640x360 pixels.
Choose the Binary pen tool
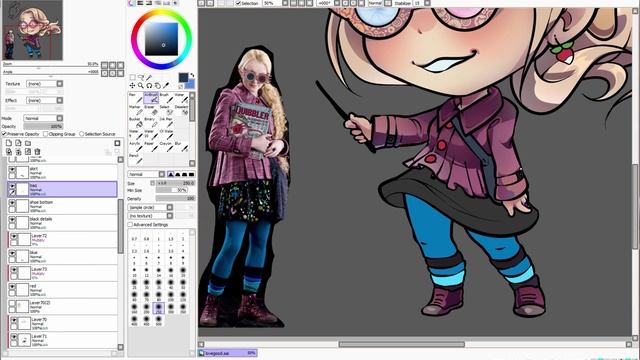point(151,122)
